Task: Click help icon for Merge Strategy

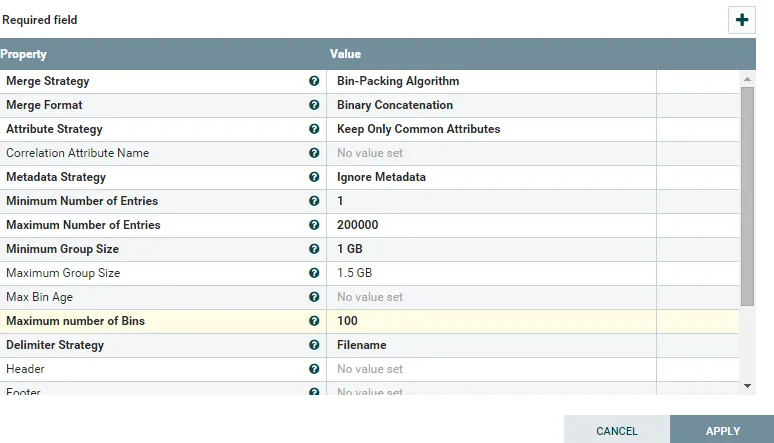Action: coord(314,81)
